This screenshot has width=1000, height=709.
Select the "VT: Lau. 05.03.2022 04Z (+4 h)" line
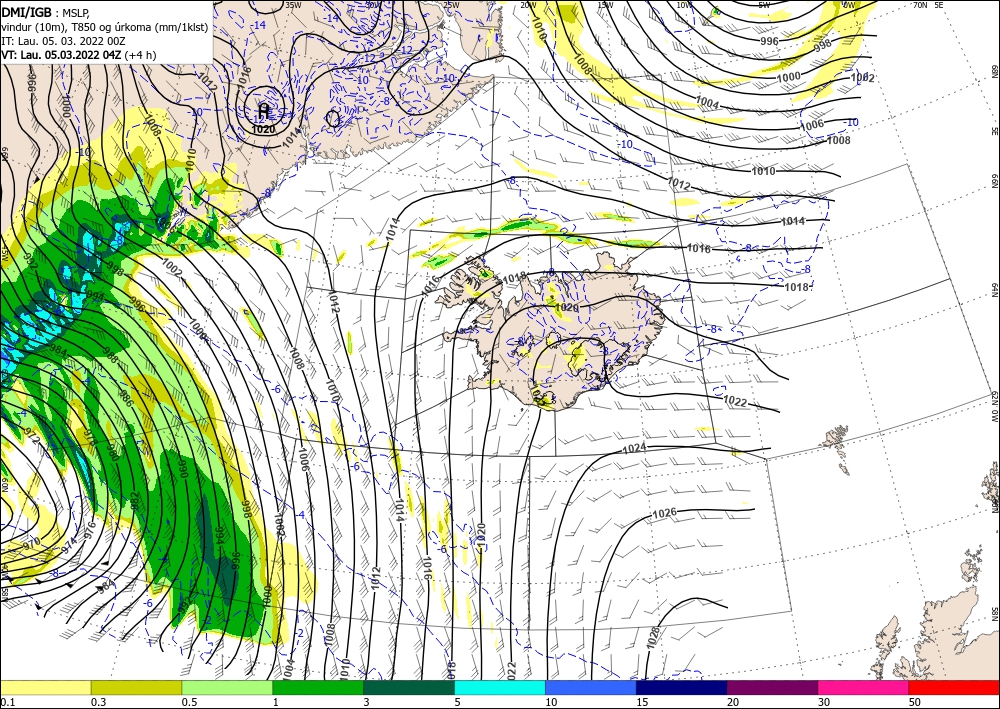coord(78,55)
